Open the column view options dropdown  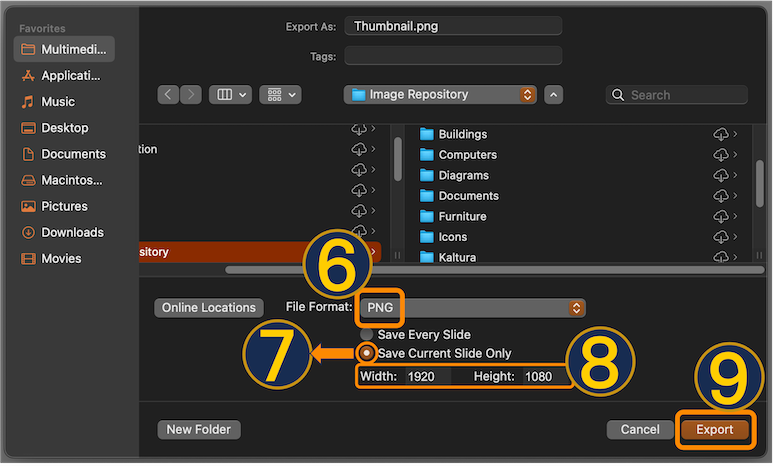point(230,95)
